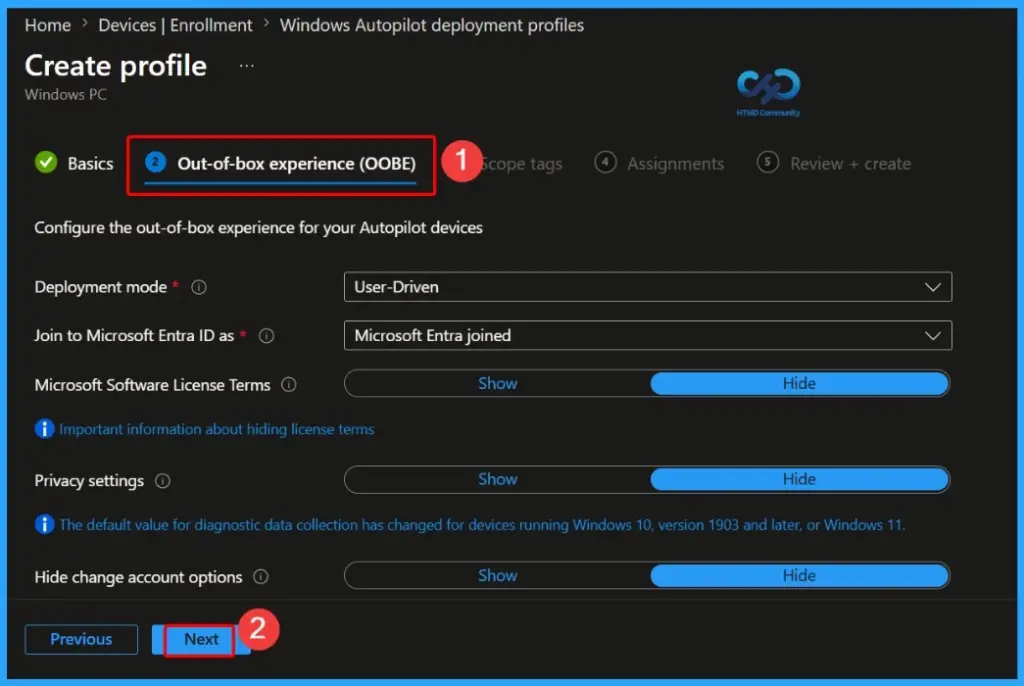Click the Deployment mode label text
The height and width of the screenshot is (686, 1024).
coord(101,287)
